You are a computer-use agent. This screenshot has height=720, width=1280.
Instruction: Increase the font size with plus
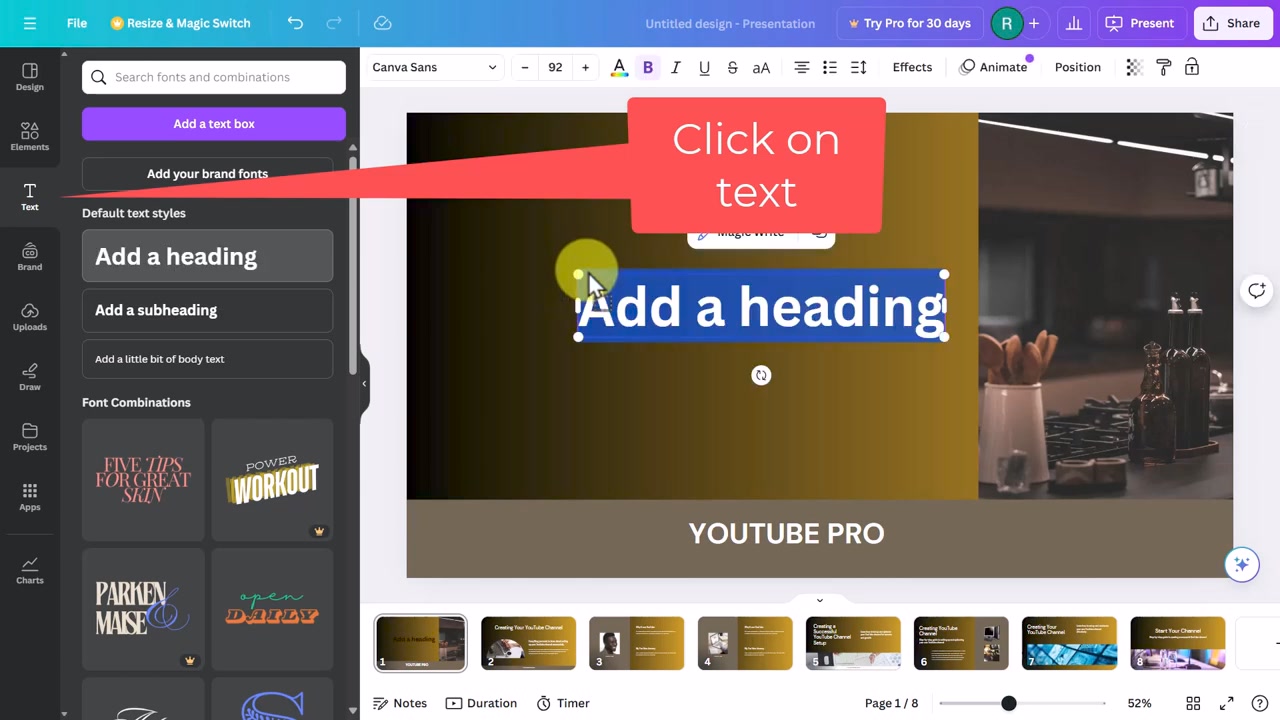(585, 67)
